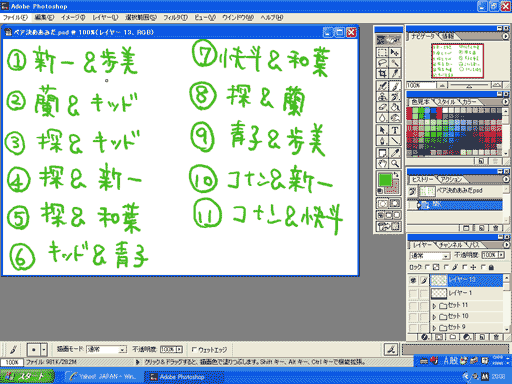Select the Rectangular Marquee tool
The height and width of the screenshot is (384, 512).
[382, 52]
